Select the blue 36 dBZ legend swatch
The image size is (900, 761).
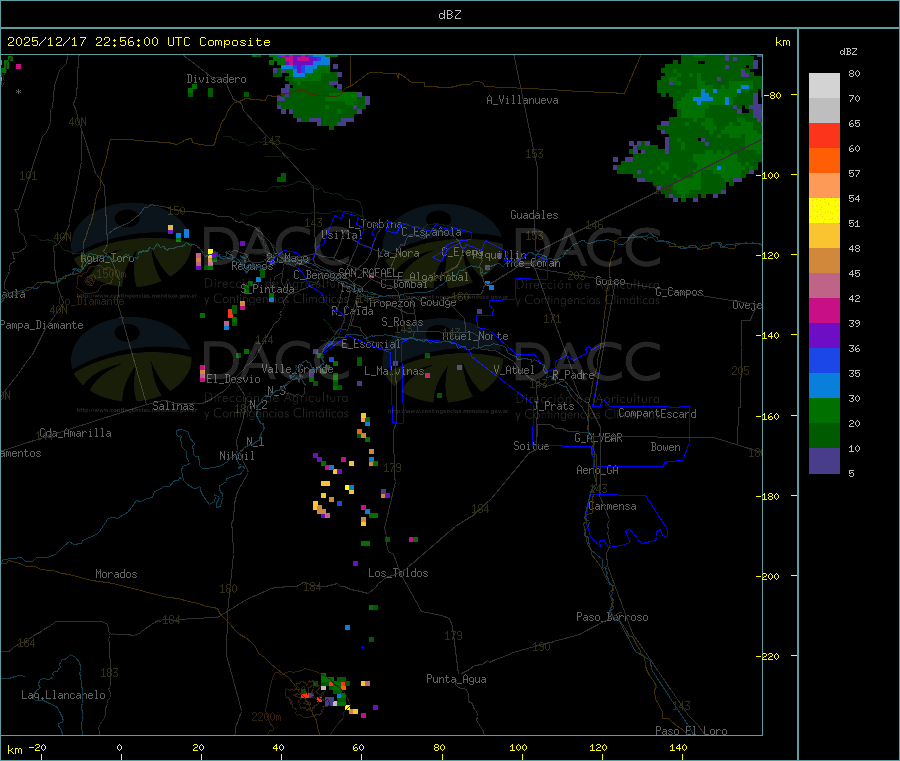click(824, 360)
